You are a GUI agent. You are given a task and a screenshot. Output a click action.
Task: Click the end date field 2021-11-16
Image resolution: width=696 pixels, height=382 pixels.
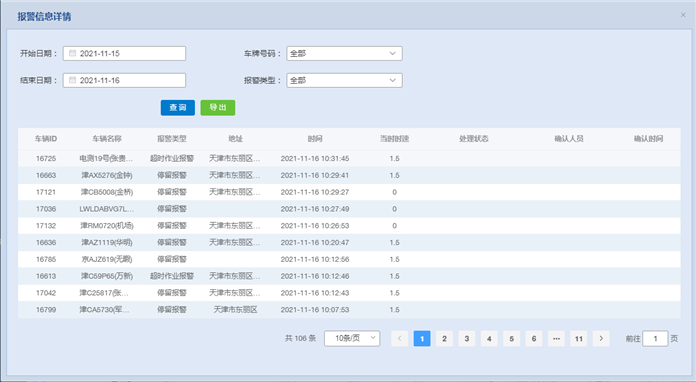pyautogui.click(x=124, y=80)
